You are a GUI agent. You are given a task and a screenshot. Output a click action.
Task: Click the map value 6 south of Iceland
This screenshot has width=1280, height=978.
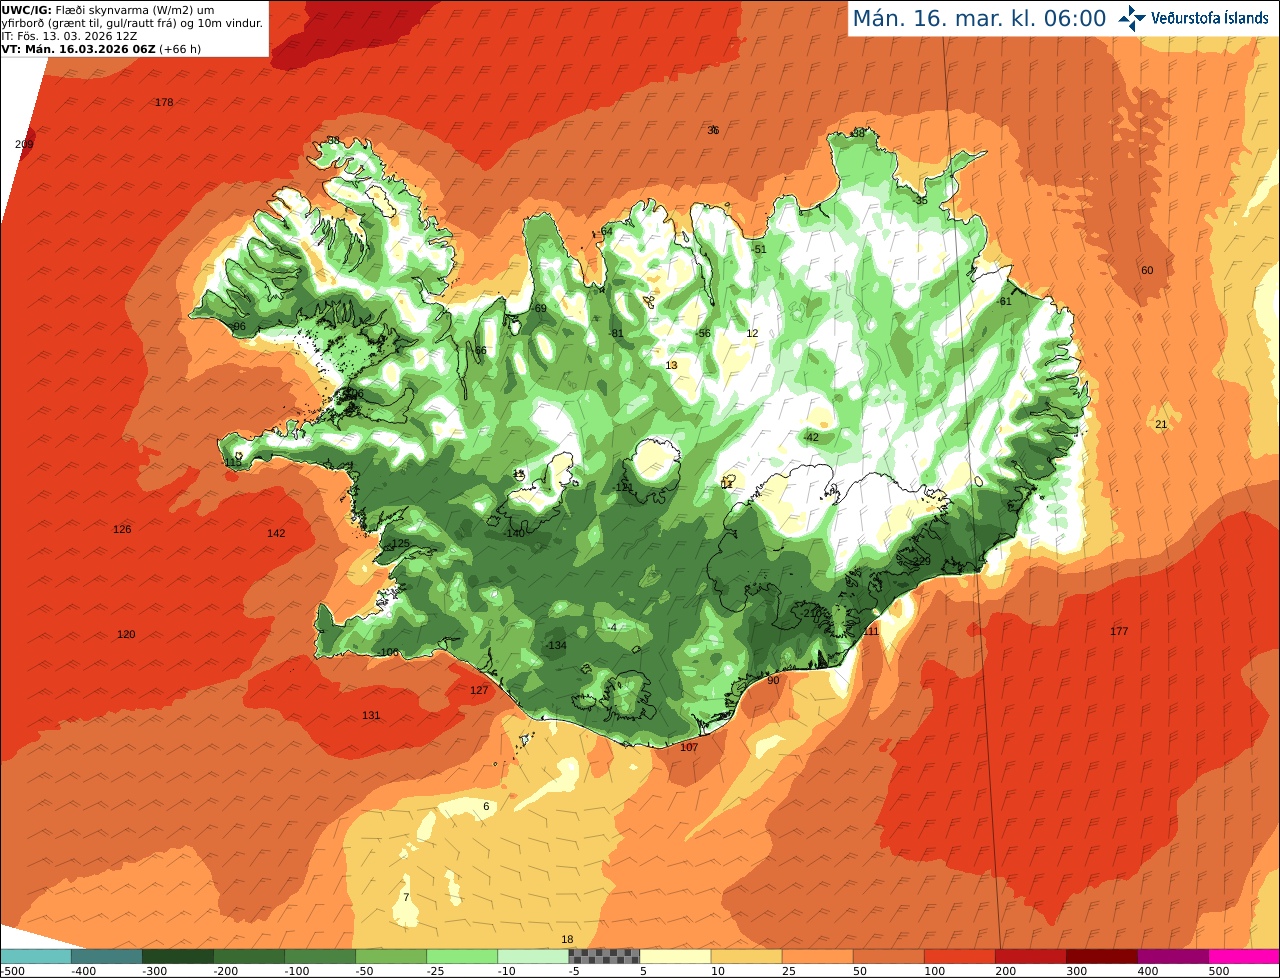[x=486, y=807]
